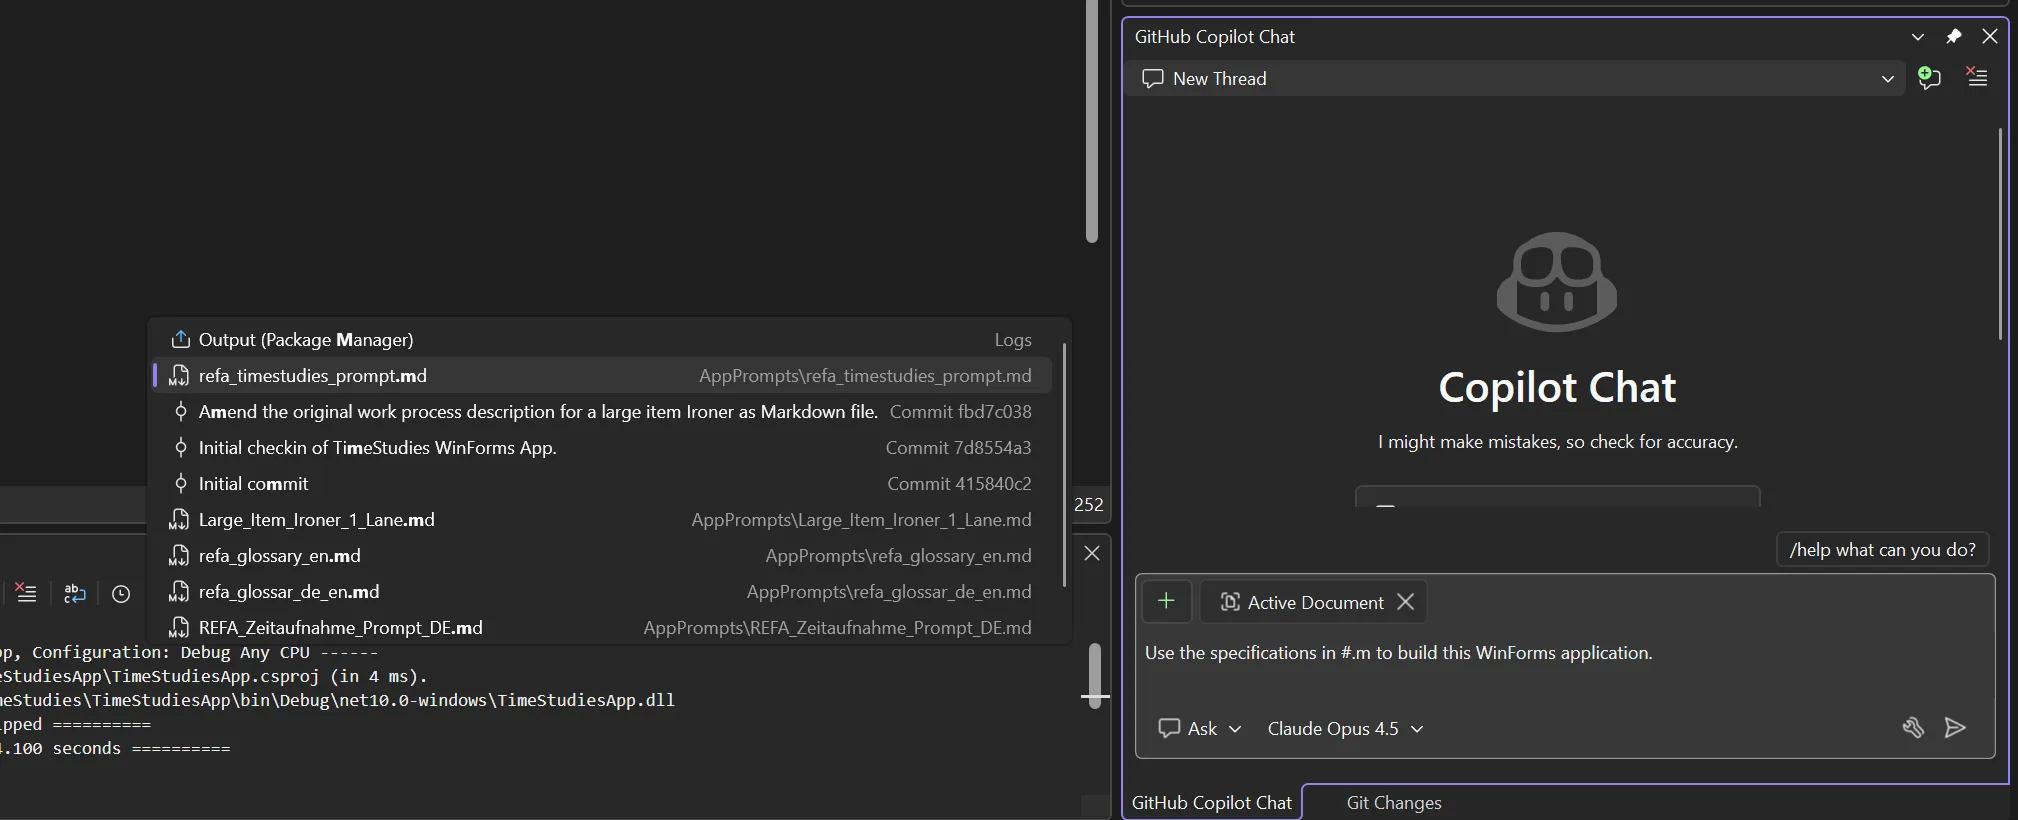Click the Output window vertical scrollbar thumb
Viewport: 2018px width, 820px height.
(x=1095, y=675)
